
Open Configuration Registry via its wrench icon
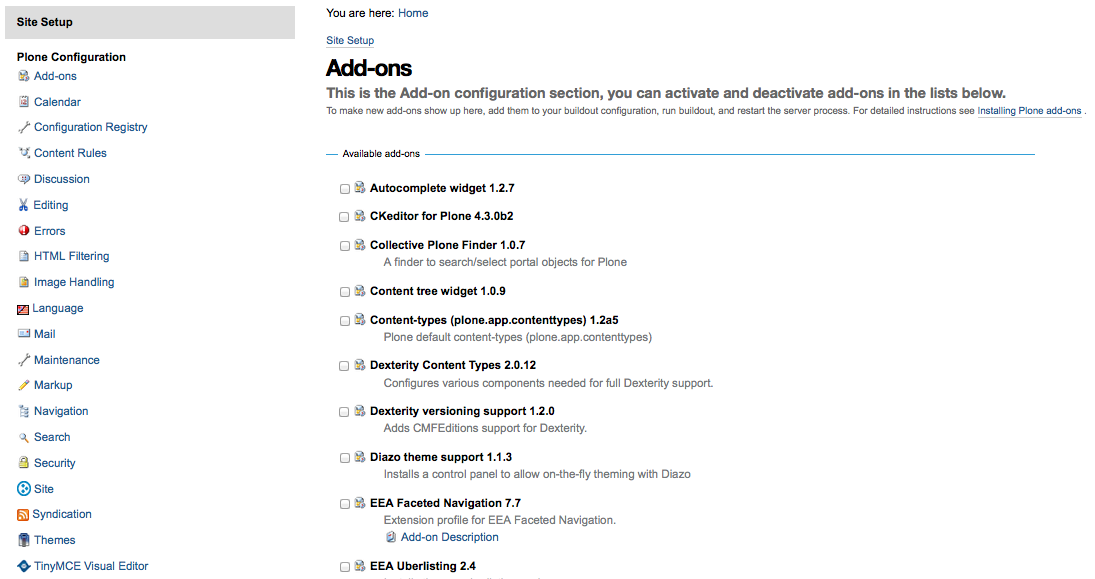pos(24,127)
